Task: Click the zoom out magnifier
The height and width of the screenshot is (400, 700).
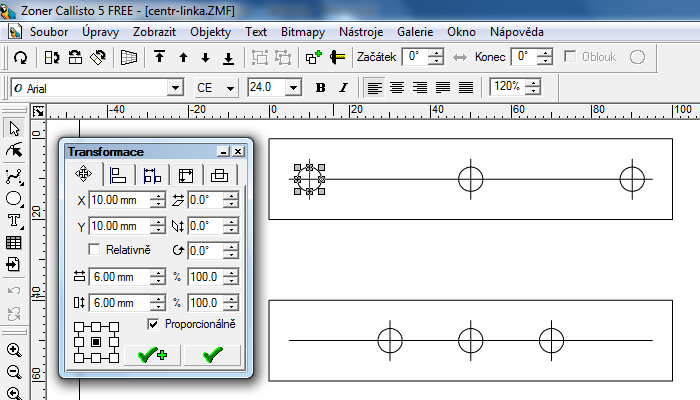Action: (x=14, y=371)
